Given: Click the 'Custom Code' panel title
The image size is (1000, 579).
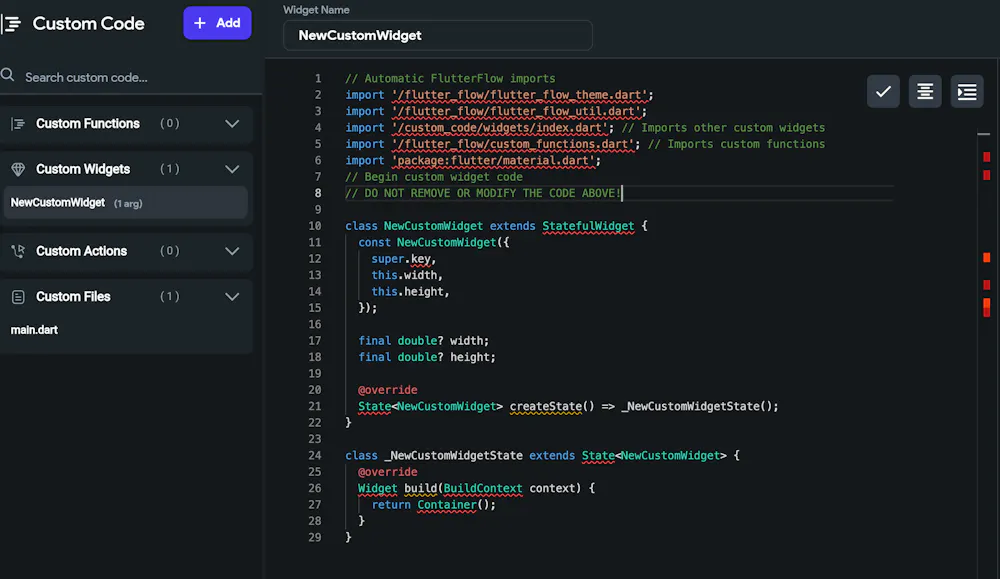Looking at the screenshot, I should (x=89, y=24).
